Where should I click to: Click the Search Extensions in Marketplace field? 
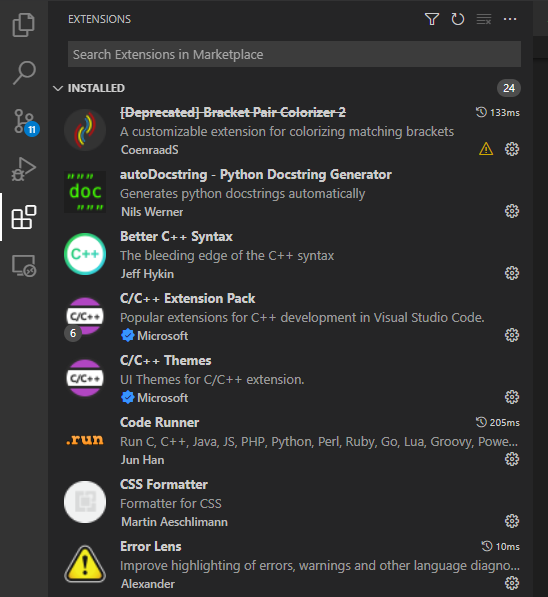[294, 54]
